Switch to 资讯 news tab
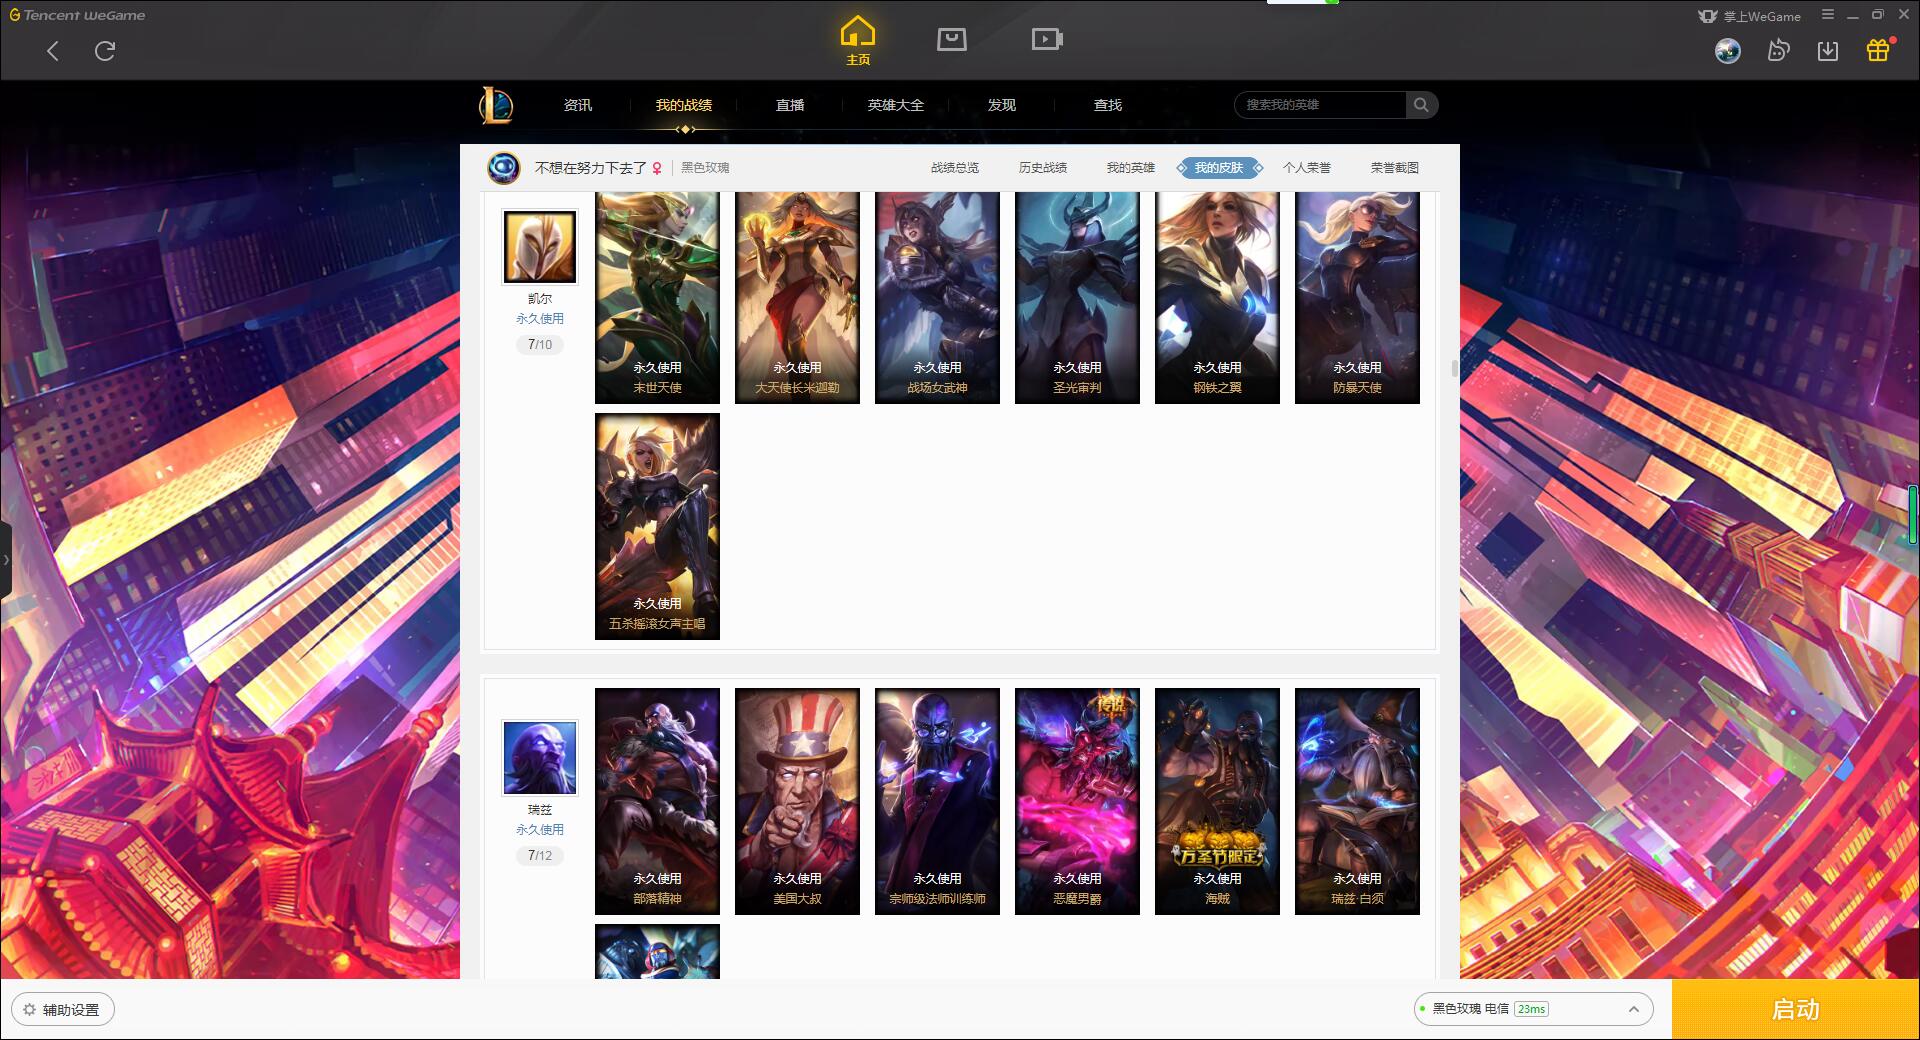This screenshot has height=1040, width=1920. coord(577,105)
